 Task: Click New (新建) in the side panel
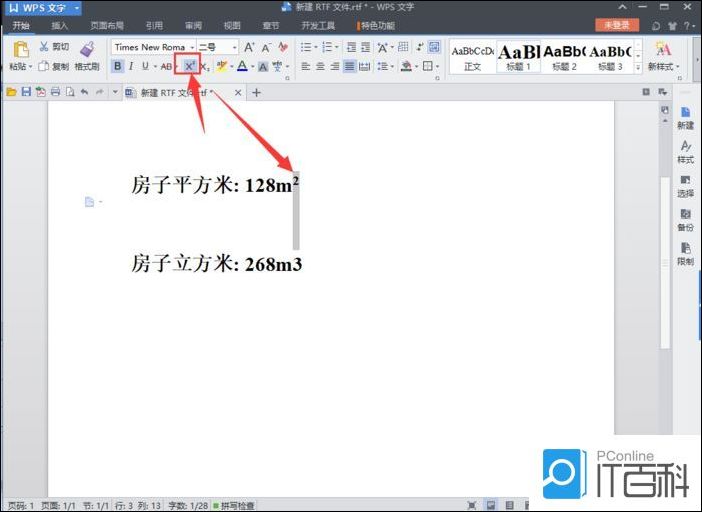pos(685,119)
